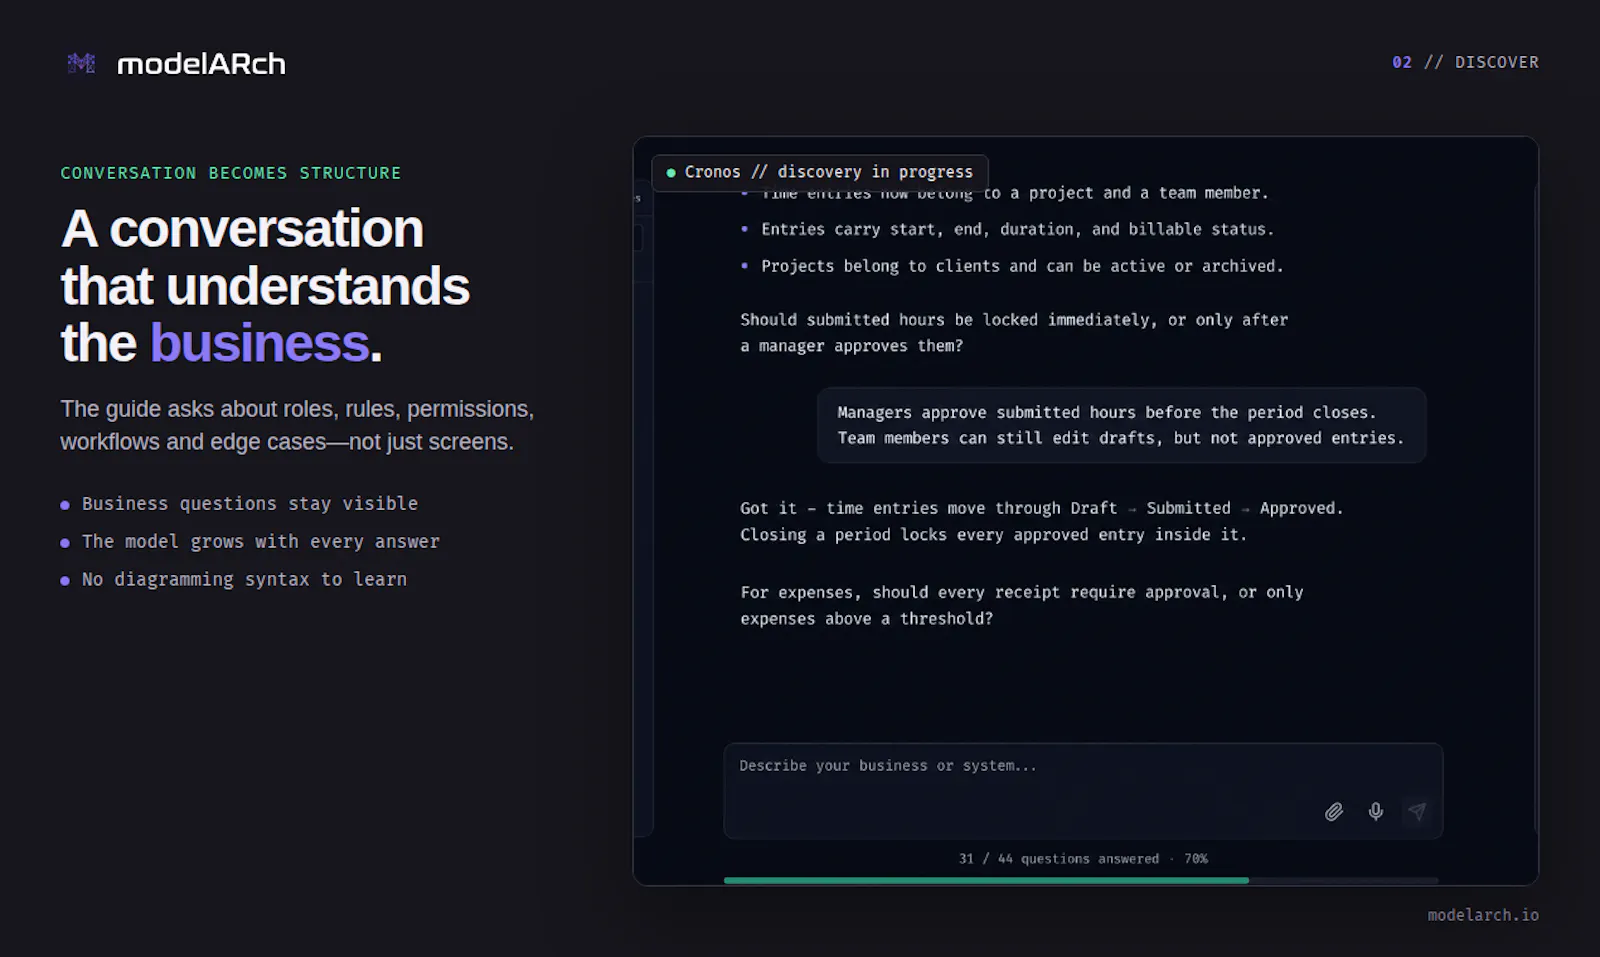Select the manager's reply message bubble
This screenshot has height=957, width=1600.
click(x=1121, y=425)
